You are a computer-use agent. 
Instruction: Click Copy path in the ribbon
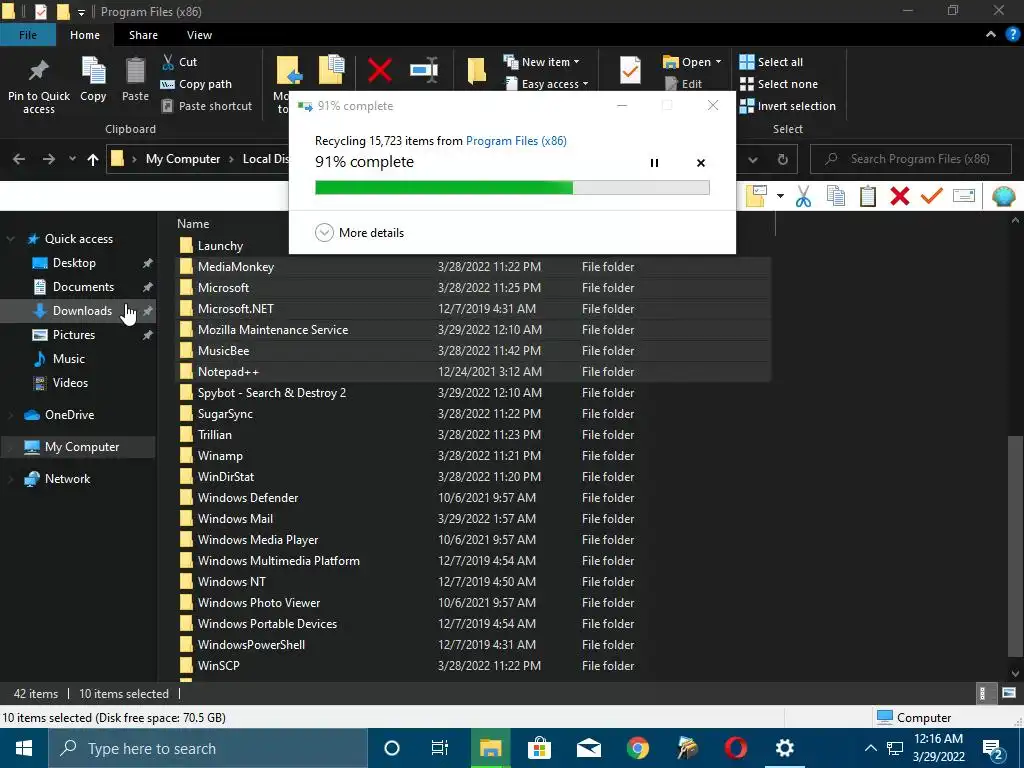tap(197, 84)
